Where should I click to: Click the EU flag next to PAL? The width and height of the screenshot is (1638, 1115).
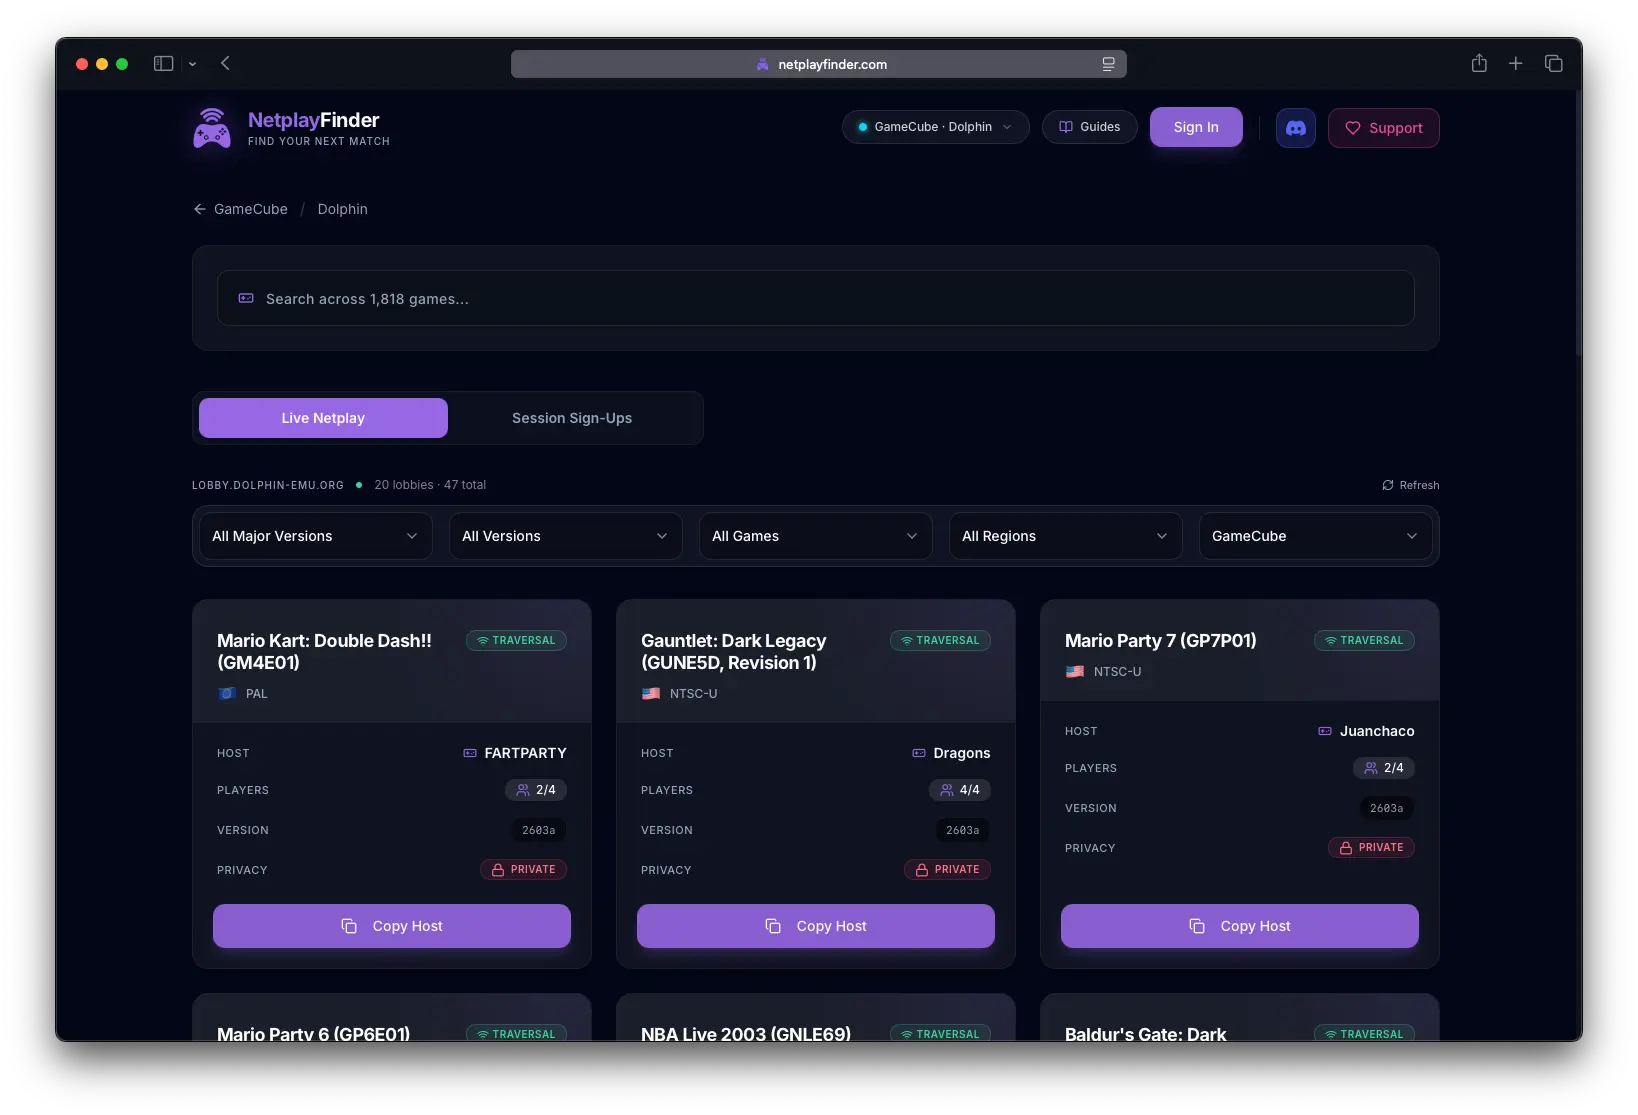[227, 693]
